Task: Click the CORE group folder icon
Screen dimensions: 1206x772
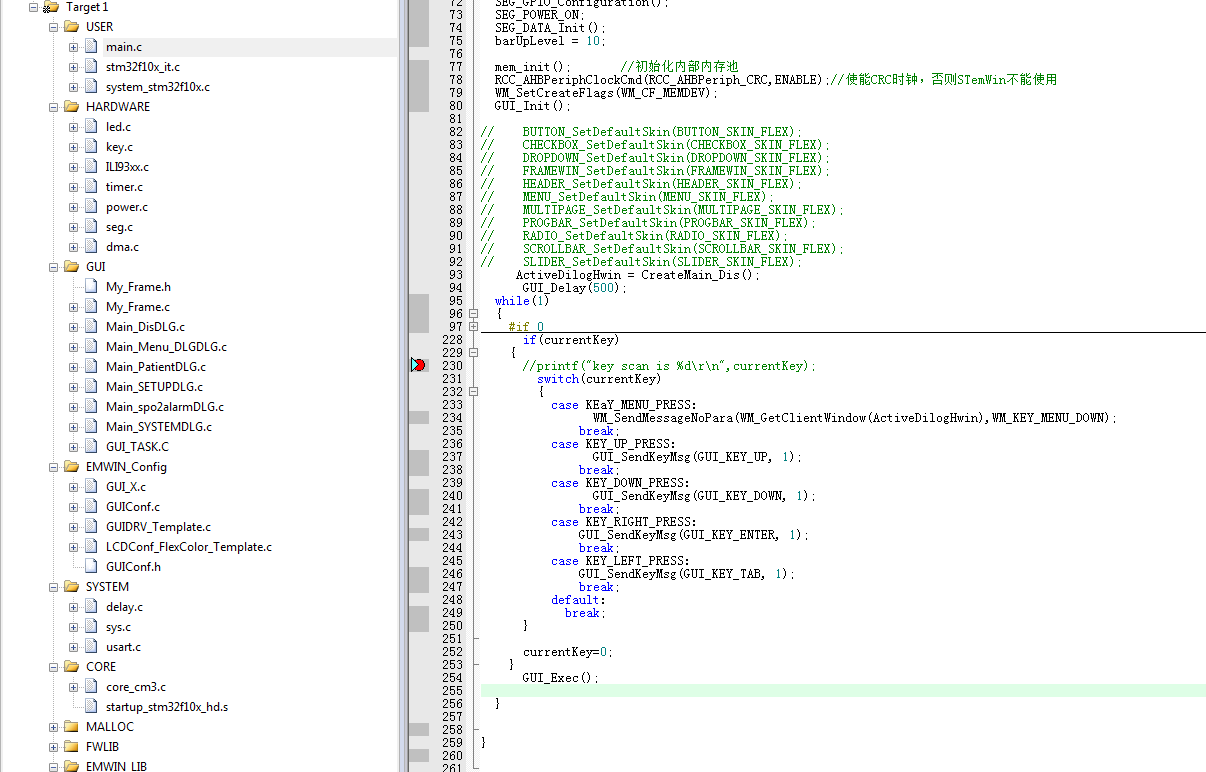Action: coord(71,667)
